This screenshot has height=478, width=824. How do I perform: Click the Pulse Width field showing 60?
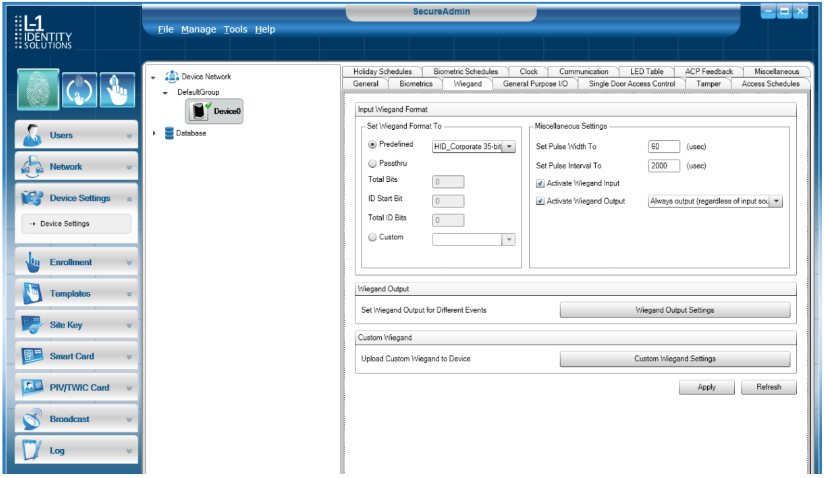(x=664, y=147)
